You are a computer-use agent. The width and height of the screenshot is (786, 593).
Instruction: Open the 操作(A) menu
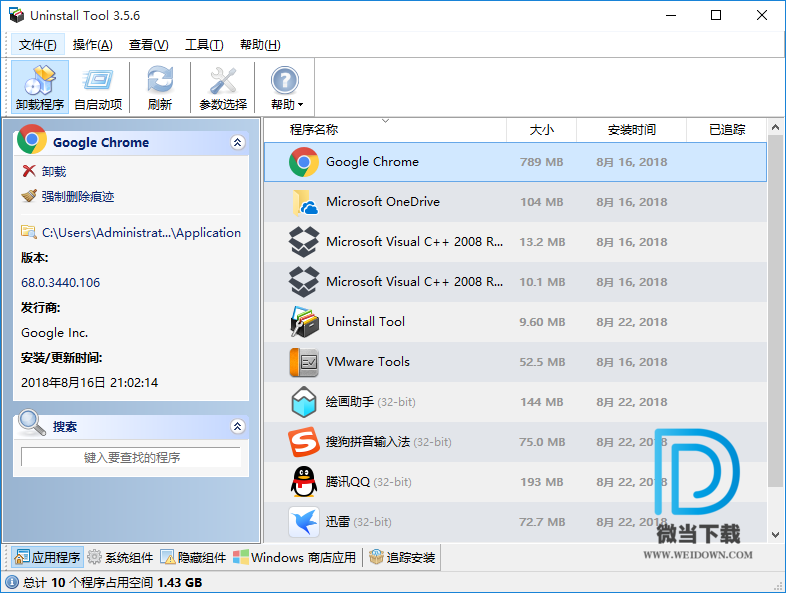click(x=92, y=45)
